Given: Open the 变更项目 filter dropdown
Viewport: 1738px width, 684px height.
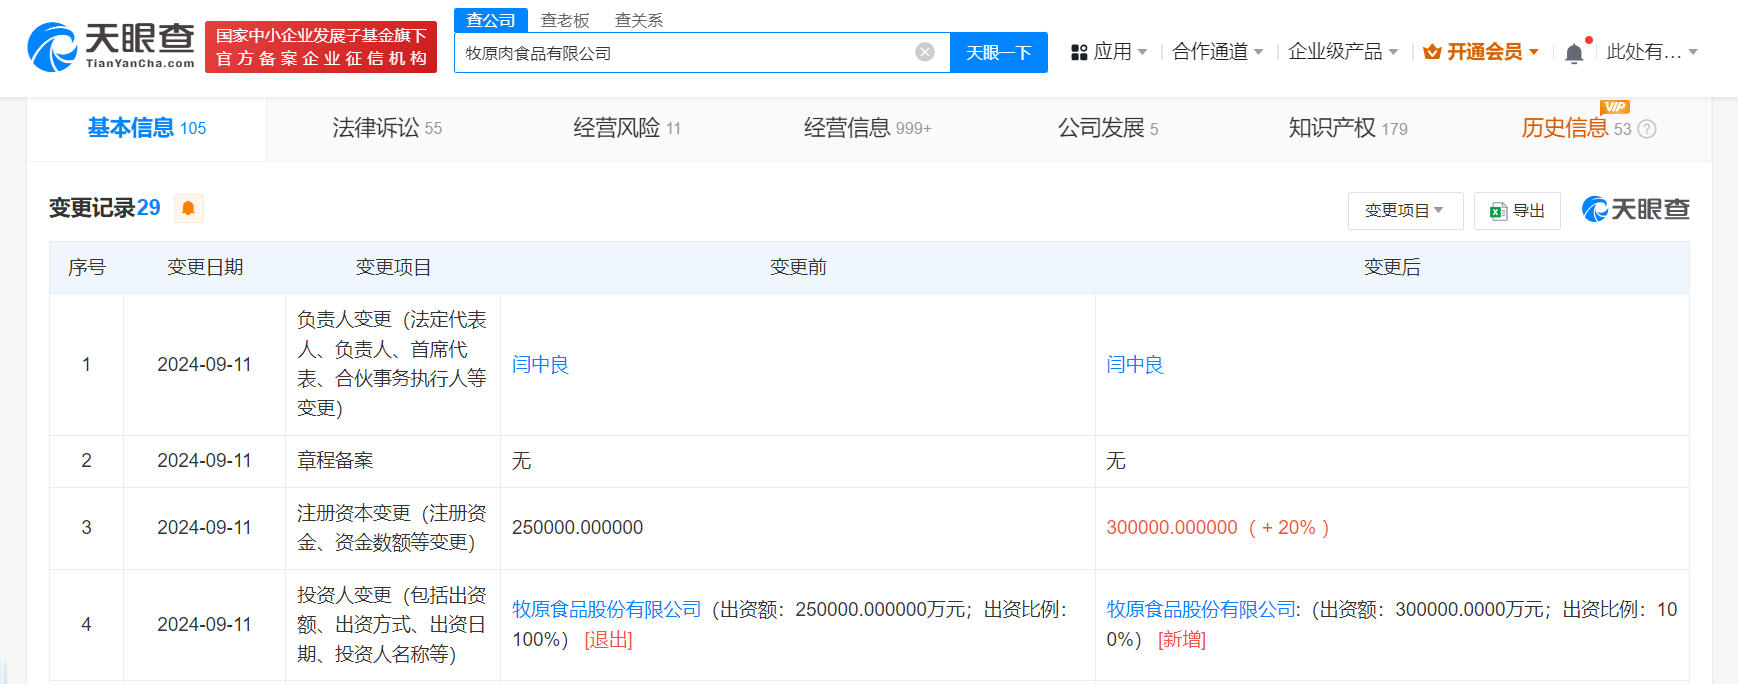Looking at the screenshot, I should pyautogui.click(x=1404, y=211).
